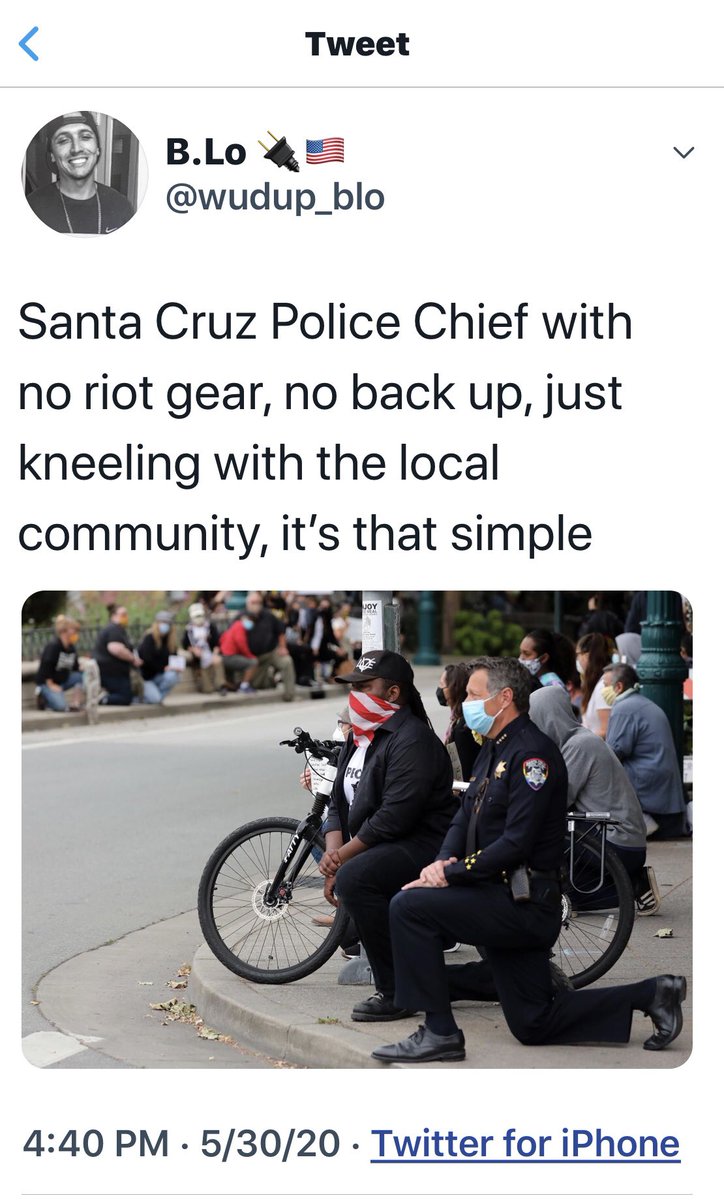Open the tweet options chevron menu

[x=683, y=153]
